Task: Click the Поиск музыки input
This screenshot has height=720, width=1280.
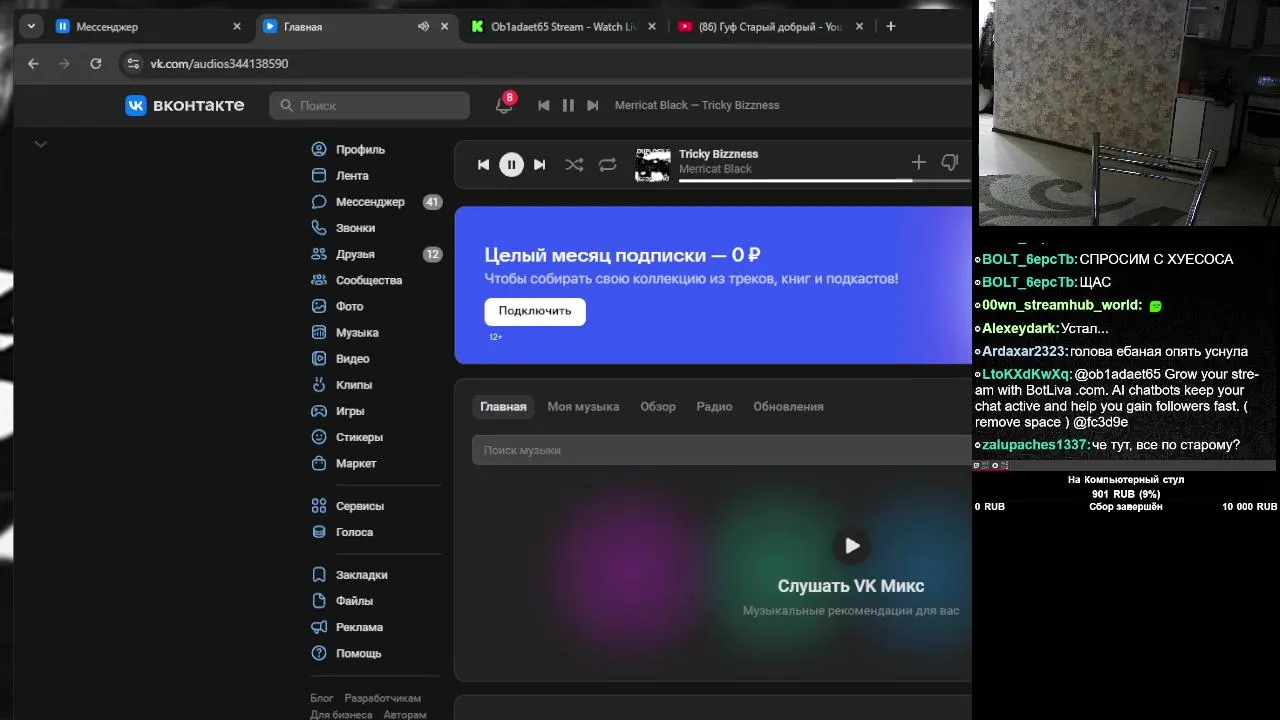Action: [x=722, y=450]
